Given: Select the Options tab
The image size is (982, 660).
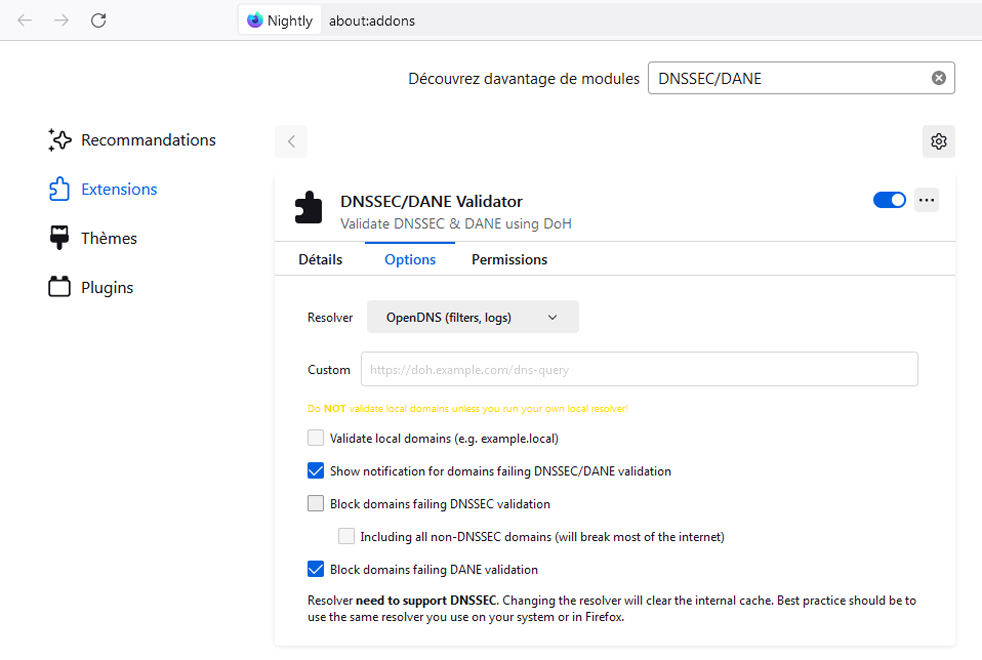Looking at the screenshot, I should (x=410, y=259).
